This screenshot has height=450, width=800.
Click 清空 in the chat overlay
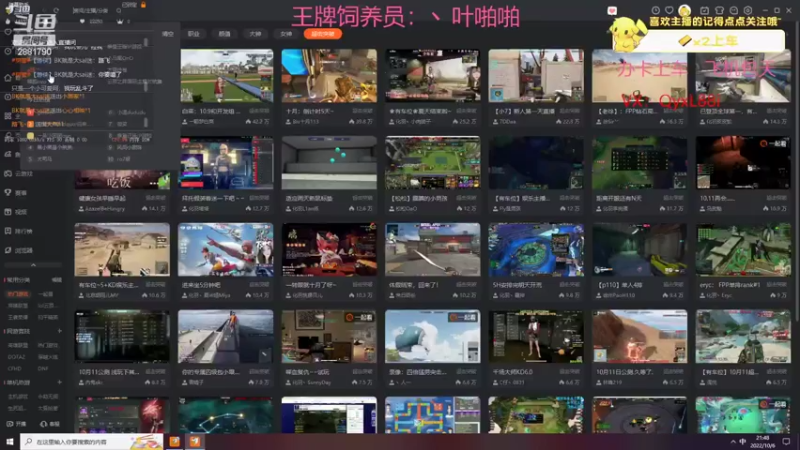[168, 34]
